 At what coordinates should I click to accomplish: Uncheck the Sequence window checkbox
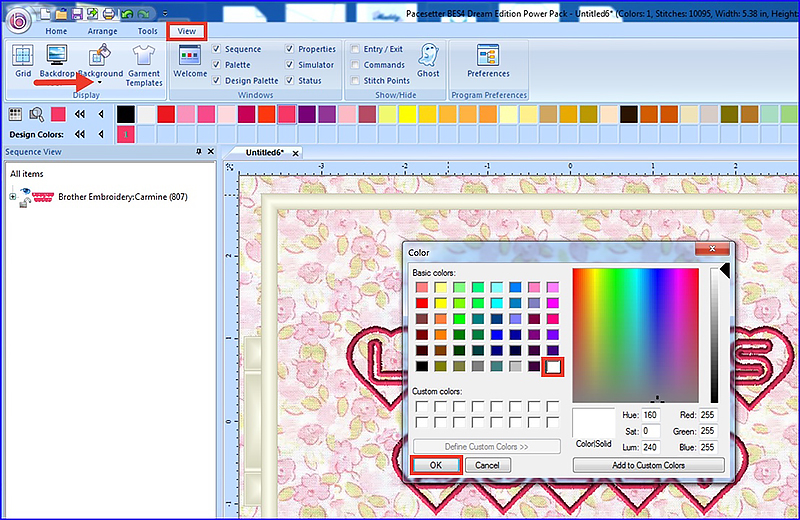(x=217, y=49)
